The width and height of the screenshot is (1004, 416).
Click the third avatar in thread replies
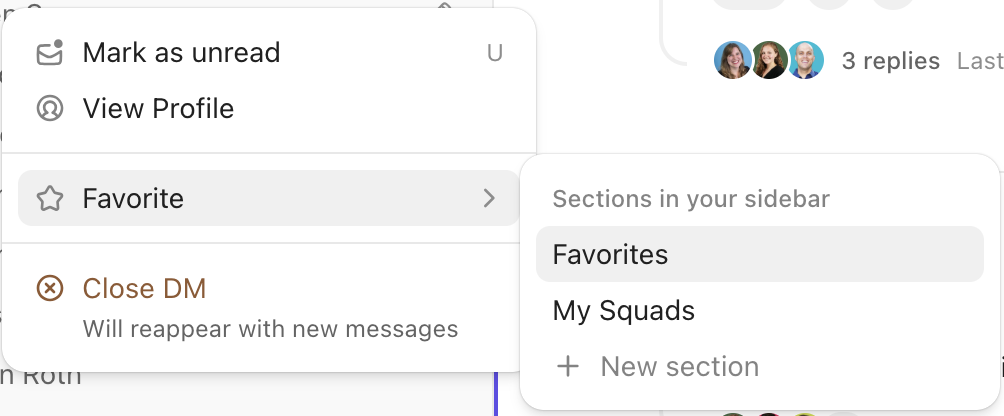pyautogui.click(x=804, y=61)
